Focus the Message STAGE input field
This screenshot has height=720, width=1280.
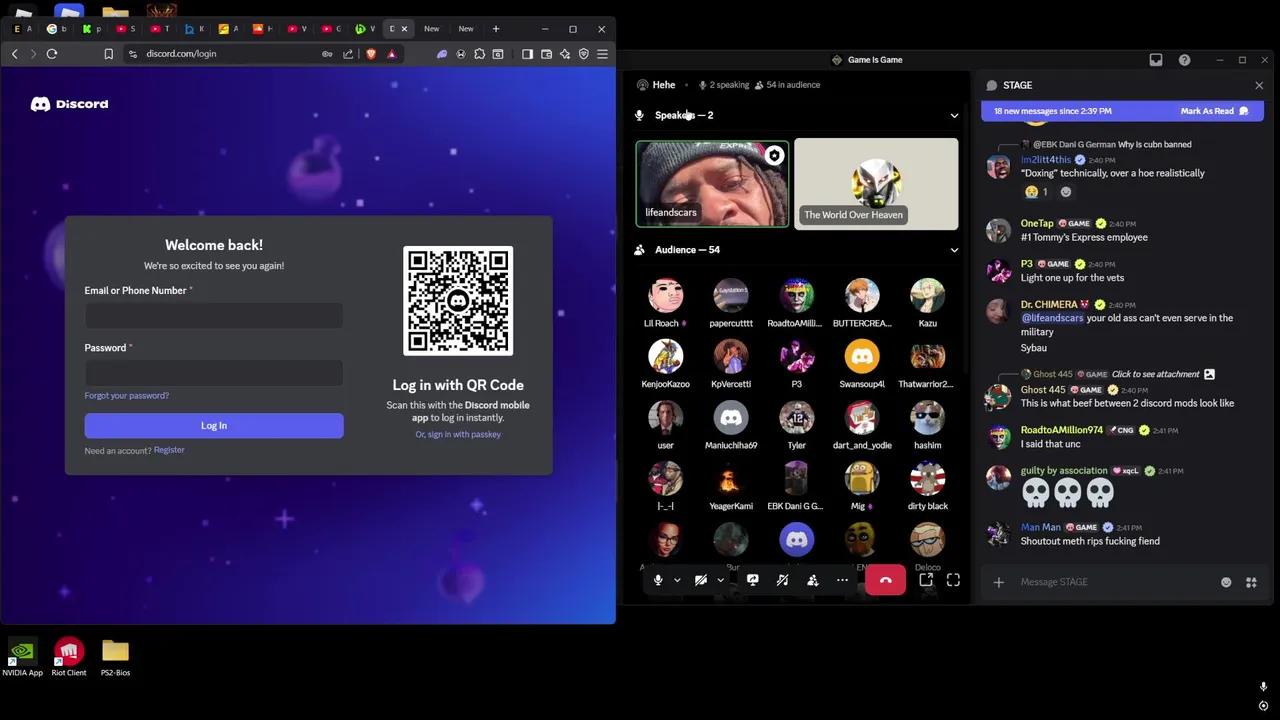click(1115, 582)
